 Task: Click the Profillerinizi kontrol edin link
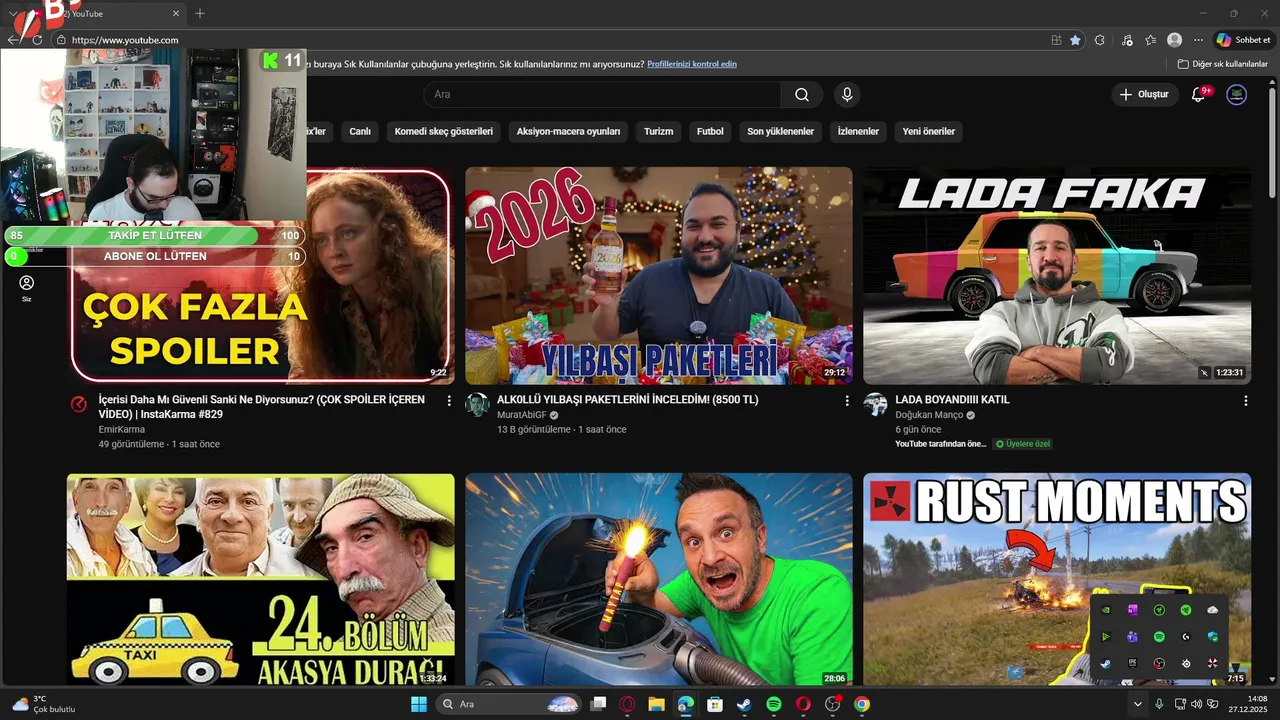point(692,64)
